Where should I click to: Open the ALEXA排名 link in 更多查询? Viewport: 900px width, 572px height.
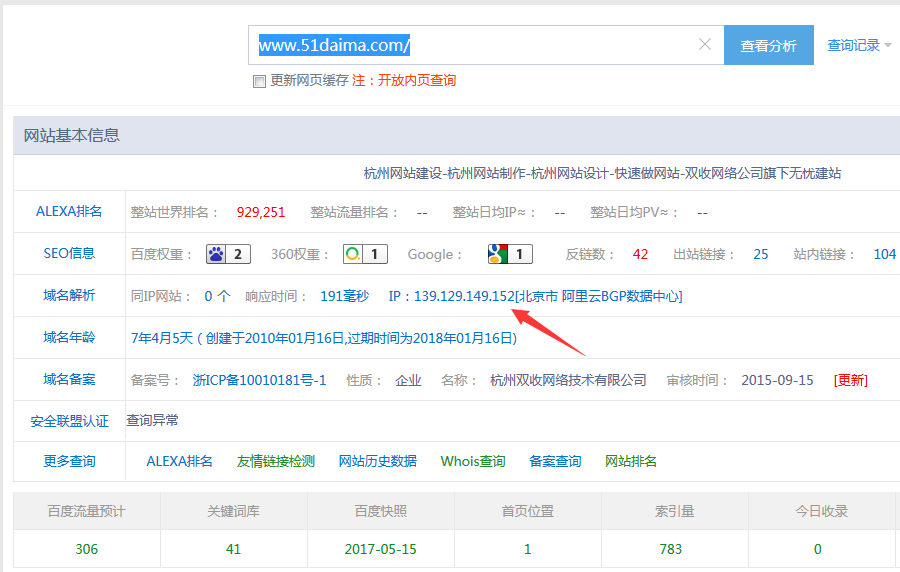tap(179, 461)
